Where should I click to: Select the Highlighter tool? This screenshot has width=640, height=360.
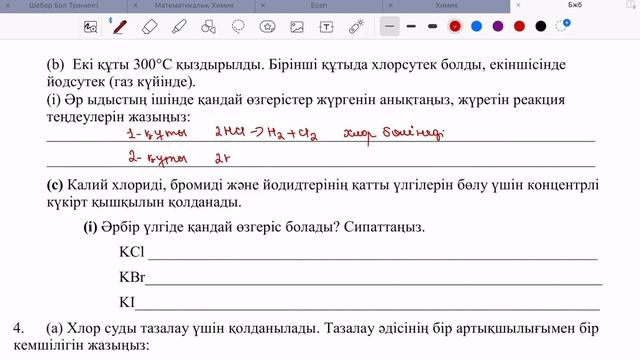[x=179, y=27]
